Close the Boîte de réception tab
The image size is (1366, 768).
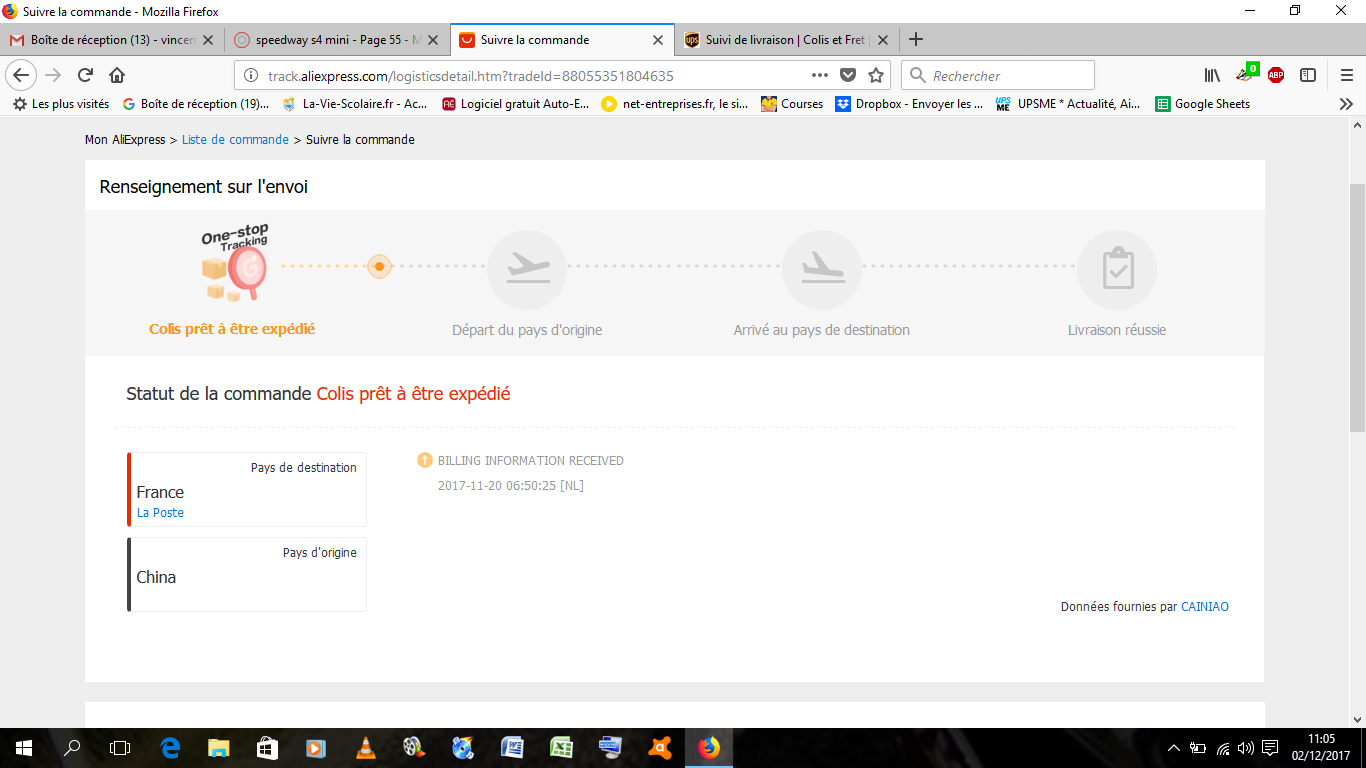[208, 40]
